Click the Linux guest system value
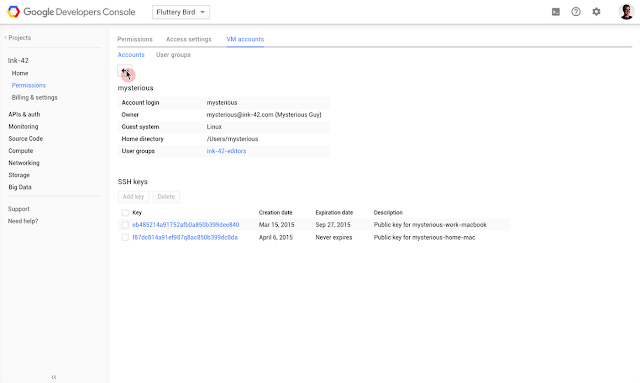640x383 pixels. pos(214,127)
